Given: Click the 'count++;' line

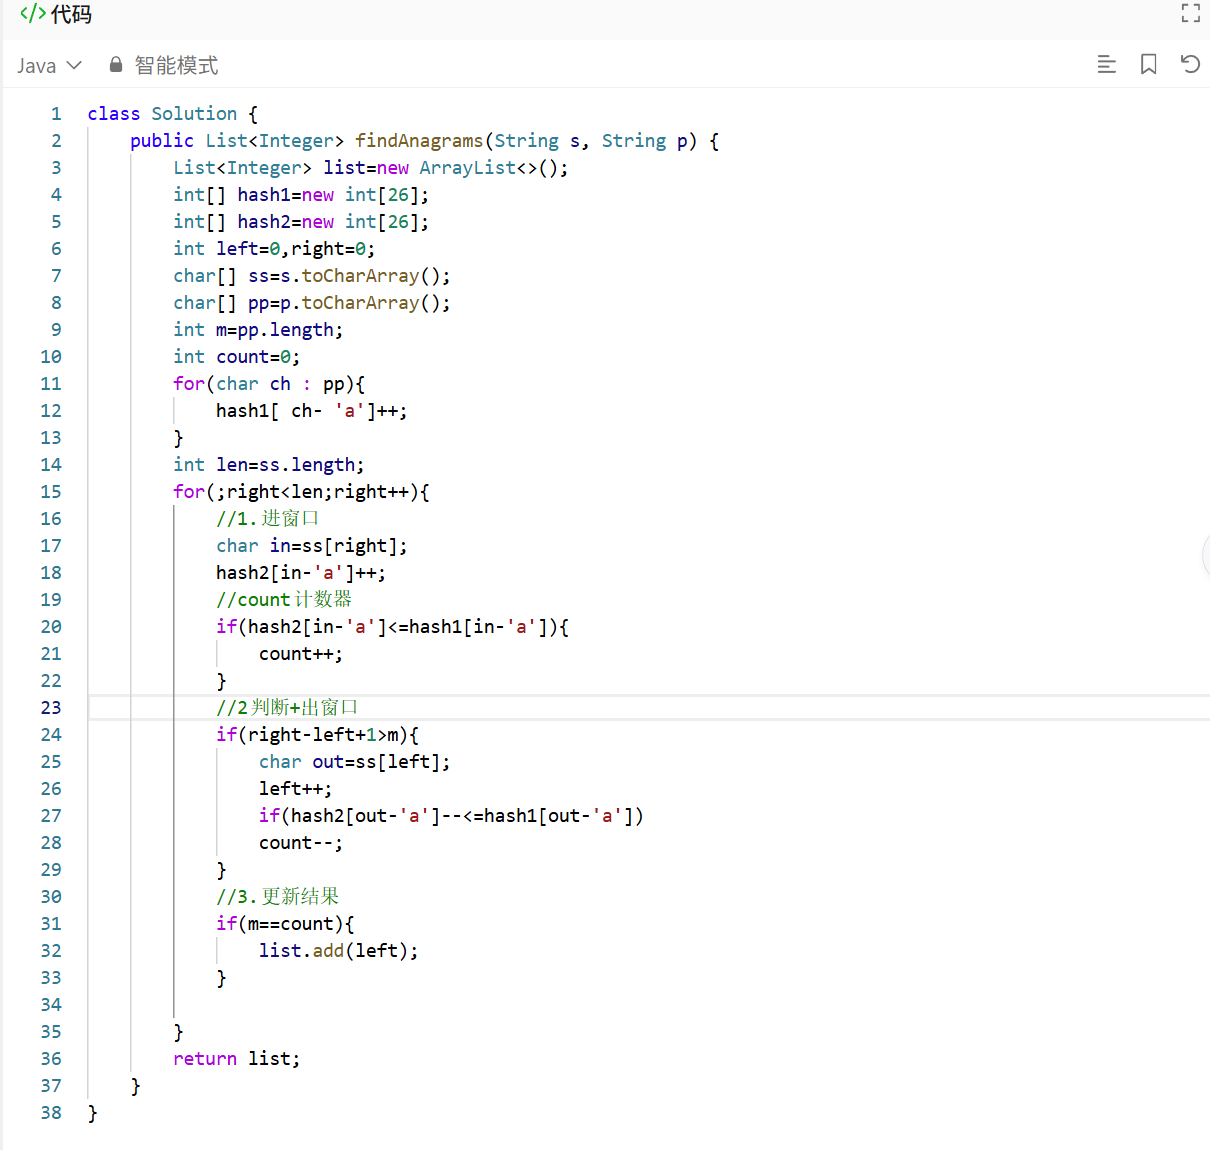Looking at the screenshot, I should pyautogui.click(x=301, y=654).
